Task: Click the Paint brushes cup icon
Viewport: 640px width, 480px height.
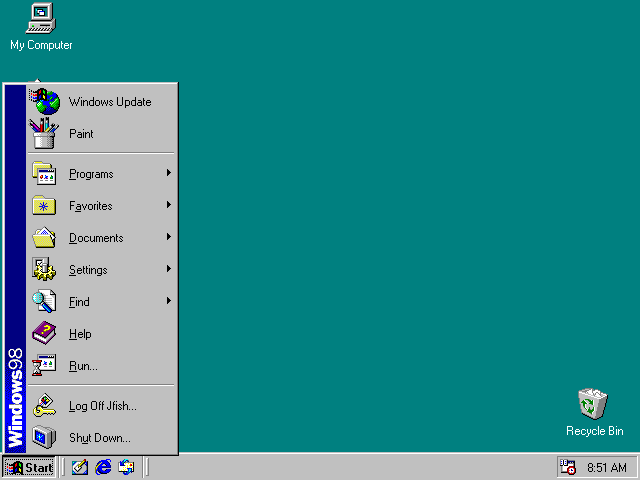Action: click(x=44, y=133)
